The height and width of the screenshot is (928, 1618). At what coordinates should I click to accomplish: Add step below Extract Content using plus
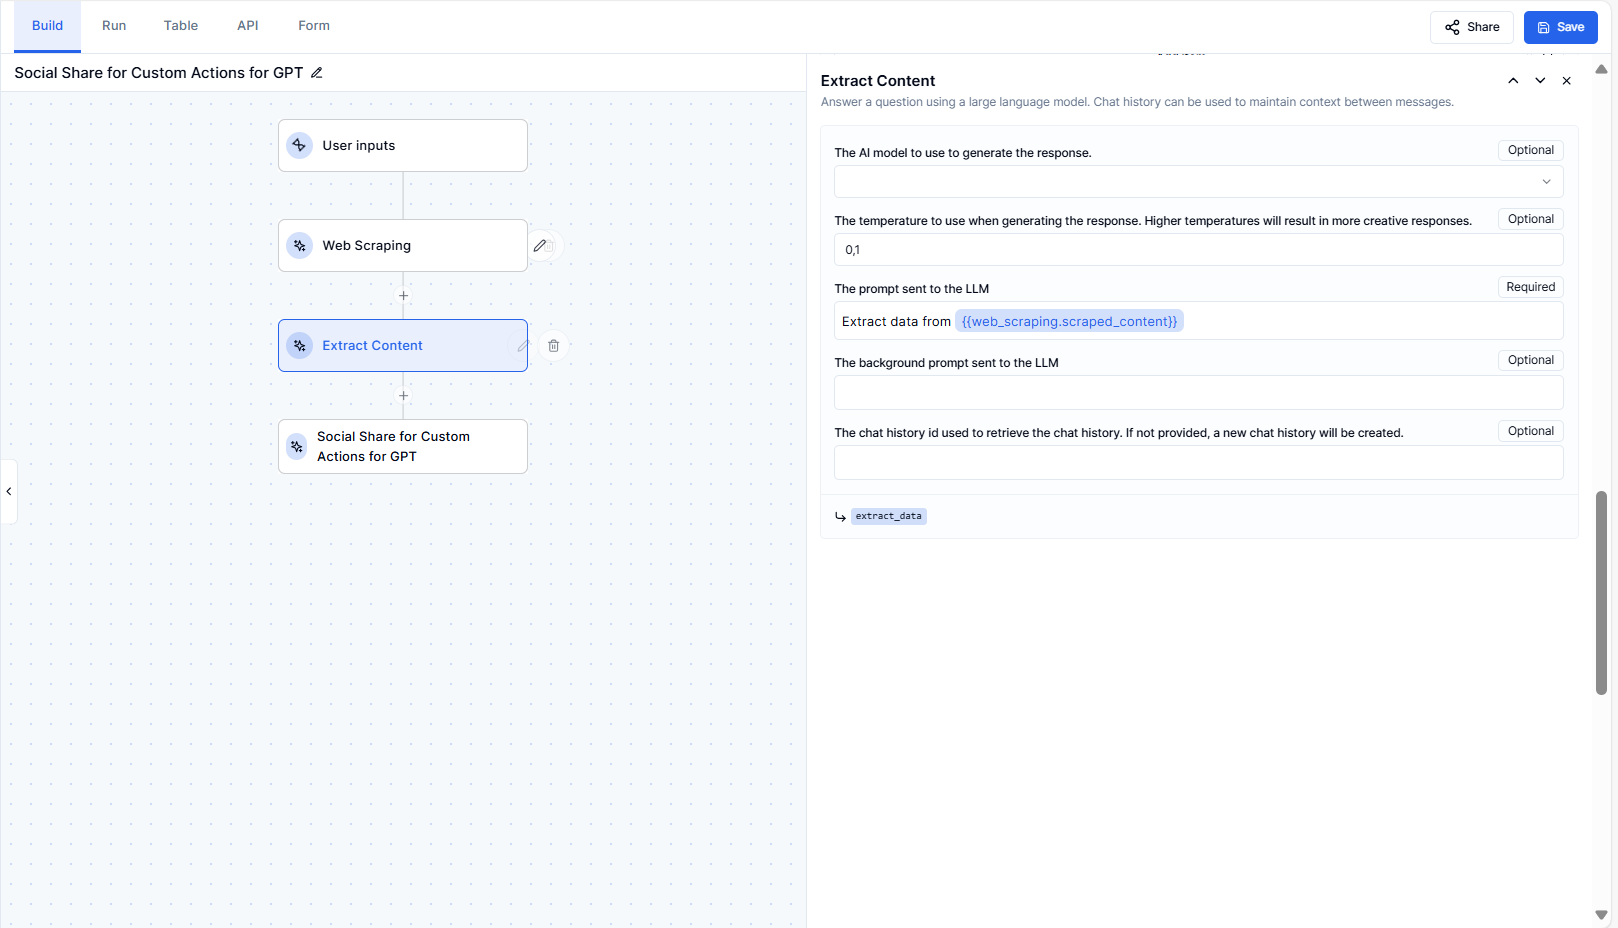403,396
